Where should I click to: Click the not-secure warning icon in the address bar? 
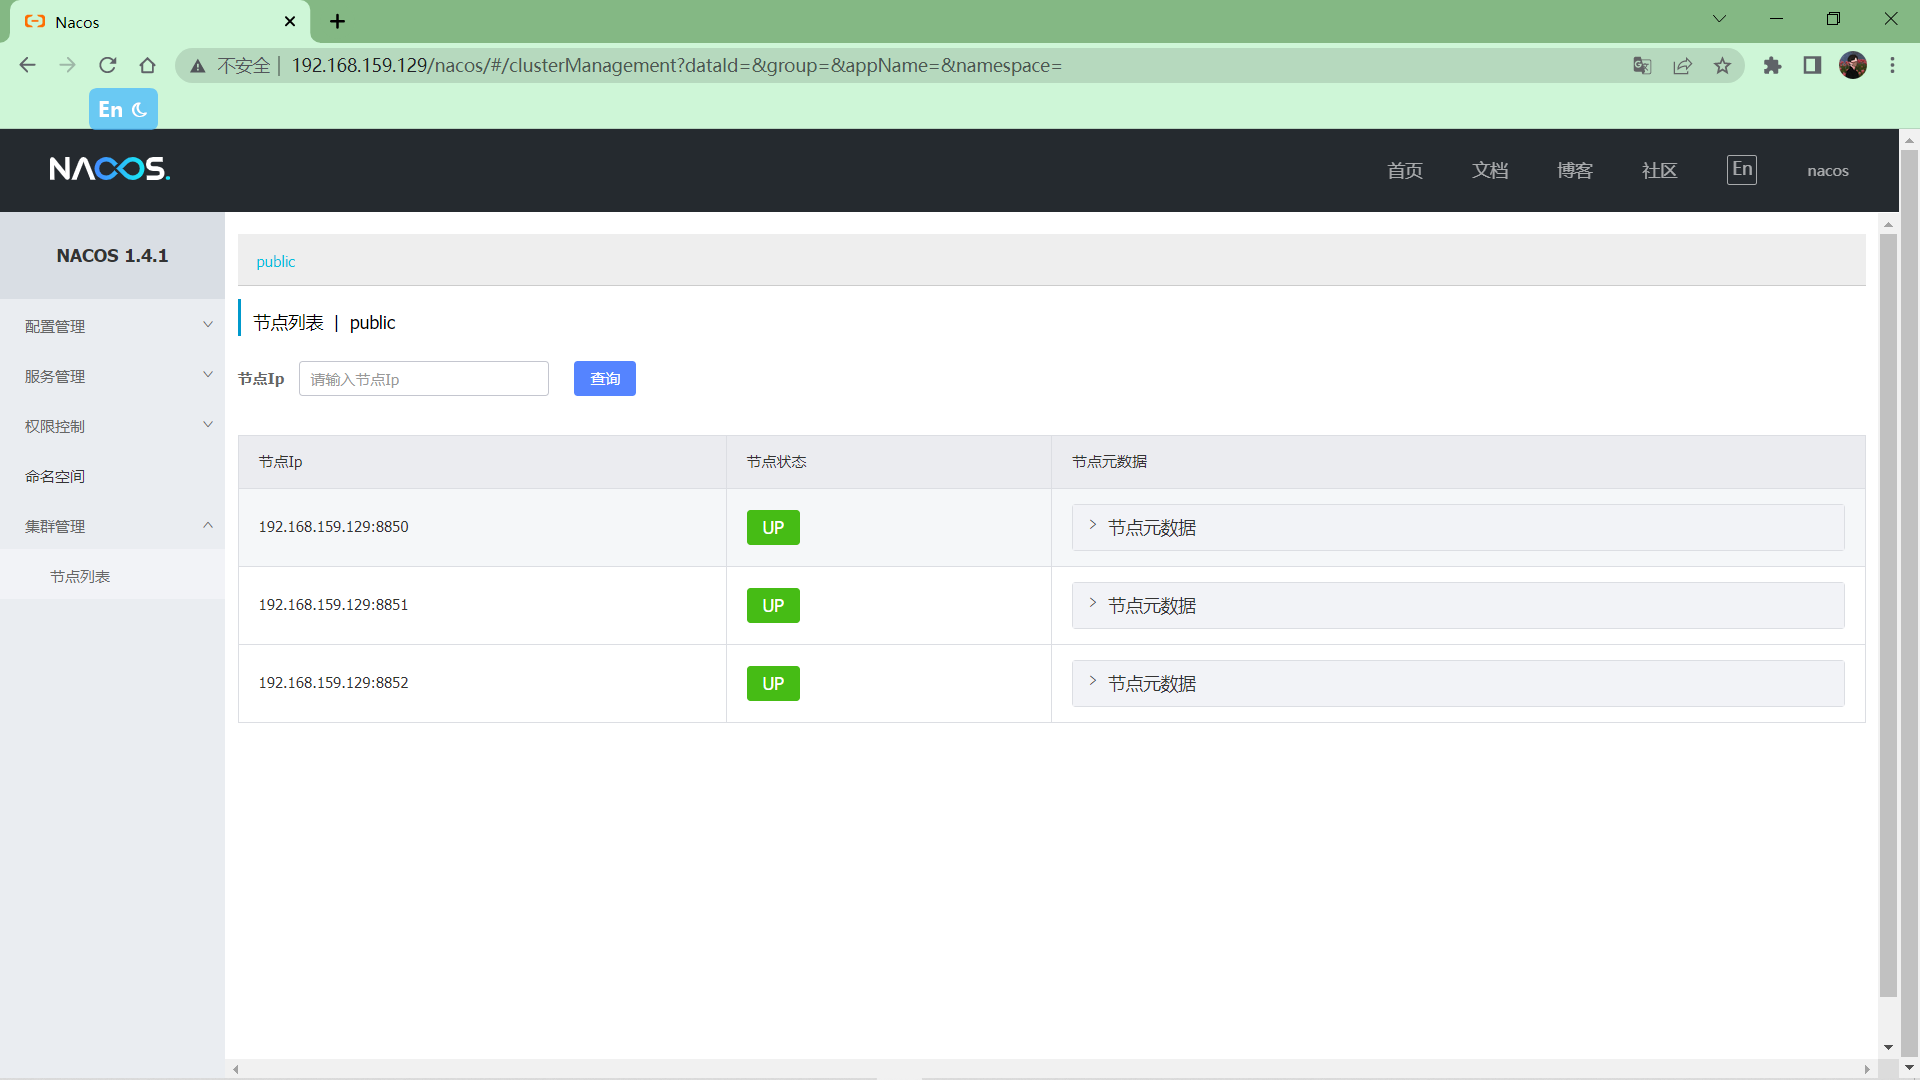198,66
